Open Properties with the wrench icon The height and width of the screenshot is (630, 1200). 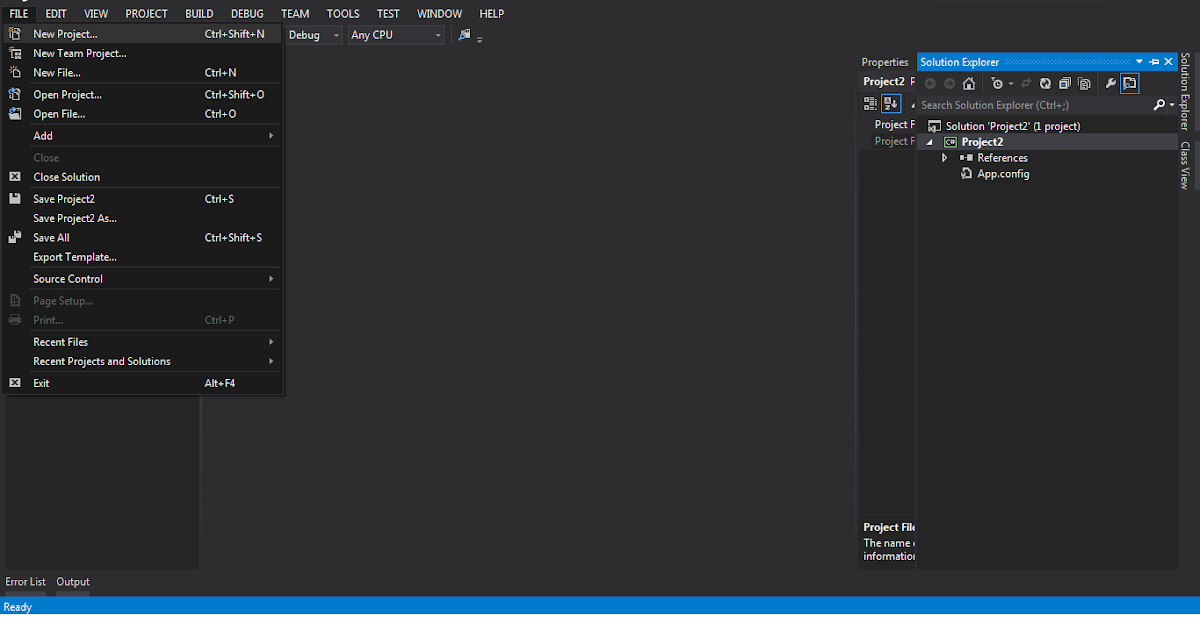pyautogui.click(x=1110, y=83)
